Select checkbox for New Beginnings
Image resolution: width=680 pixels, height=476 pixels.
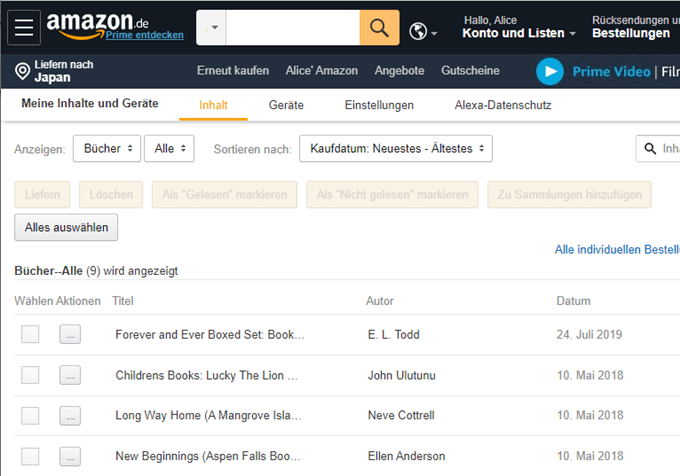30,456
